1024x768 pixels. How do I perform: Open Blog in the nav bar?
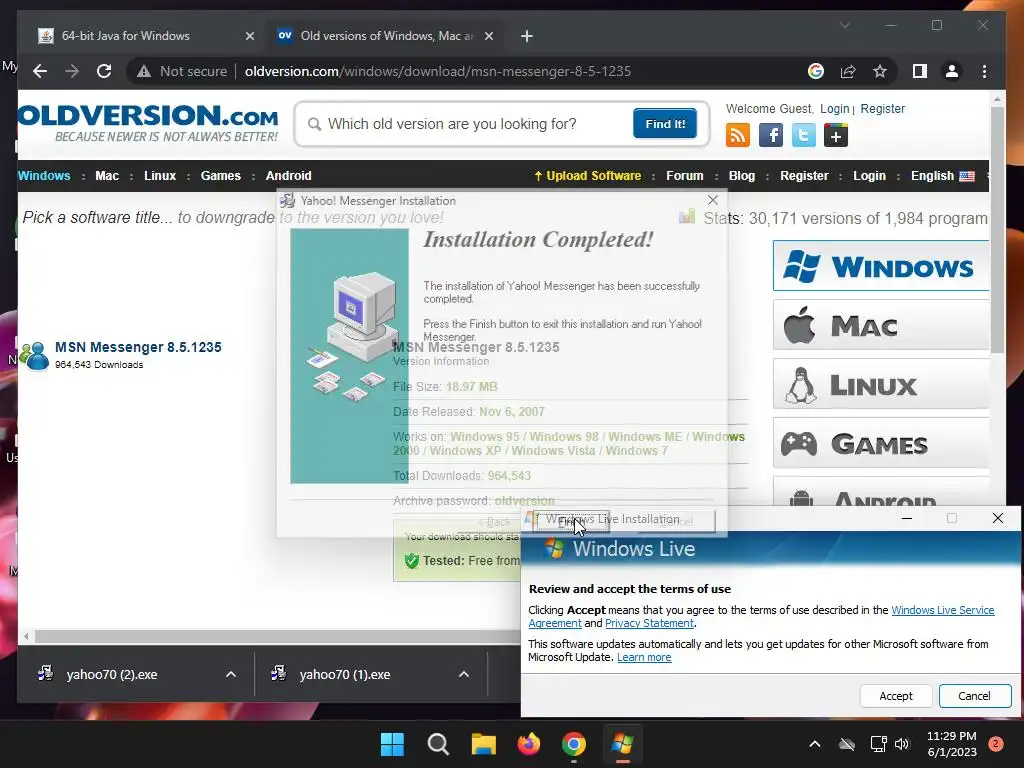coord(742,176)
